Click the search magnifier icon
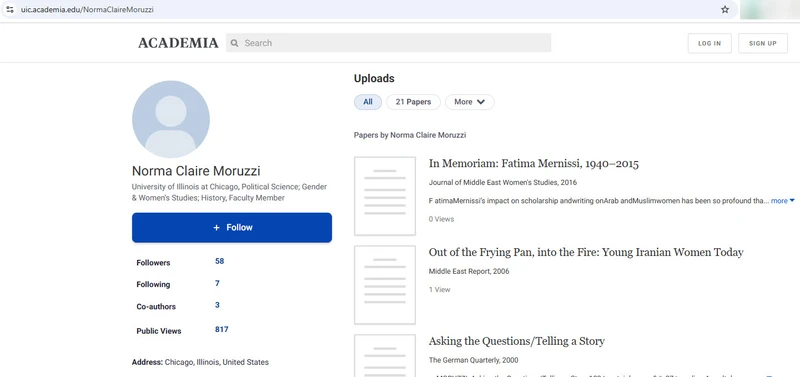This screenshot has width=800, height=377. (234, 43)
